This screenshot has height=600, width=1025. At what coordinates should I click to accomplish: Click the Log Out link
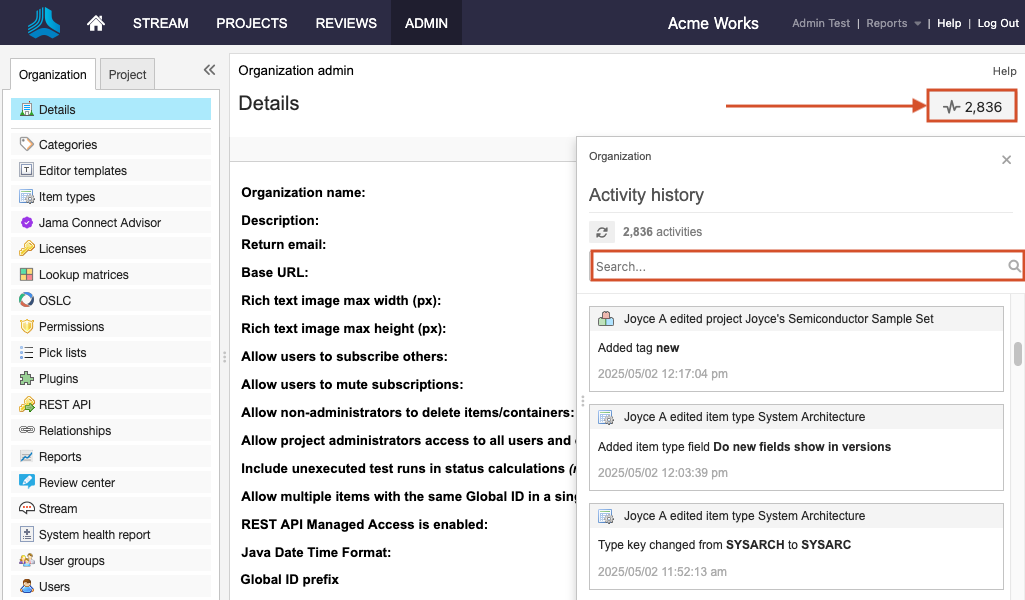(x=997, y=23)
